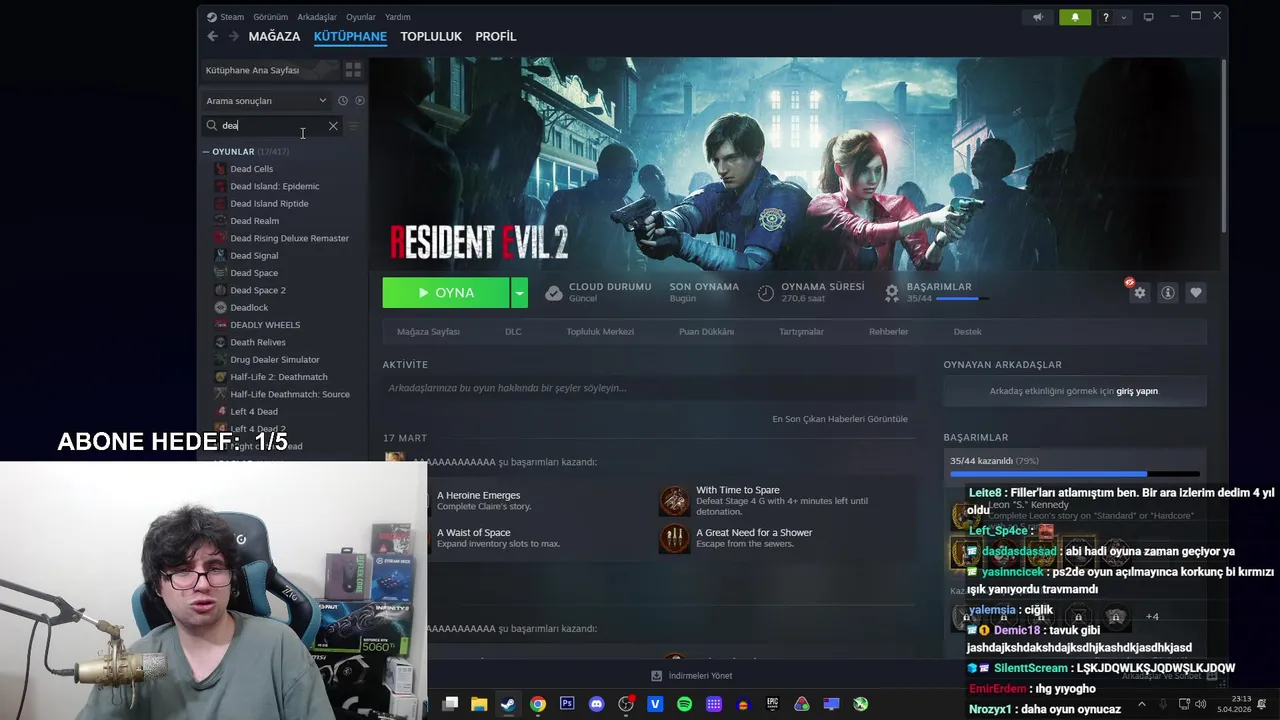Click the library search field
The width and height of the screenshot is (1280, 720).
272,126
